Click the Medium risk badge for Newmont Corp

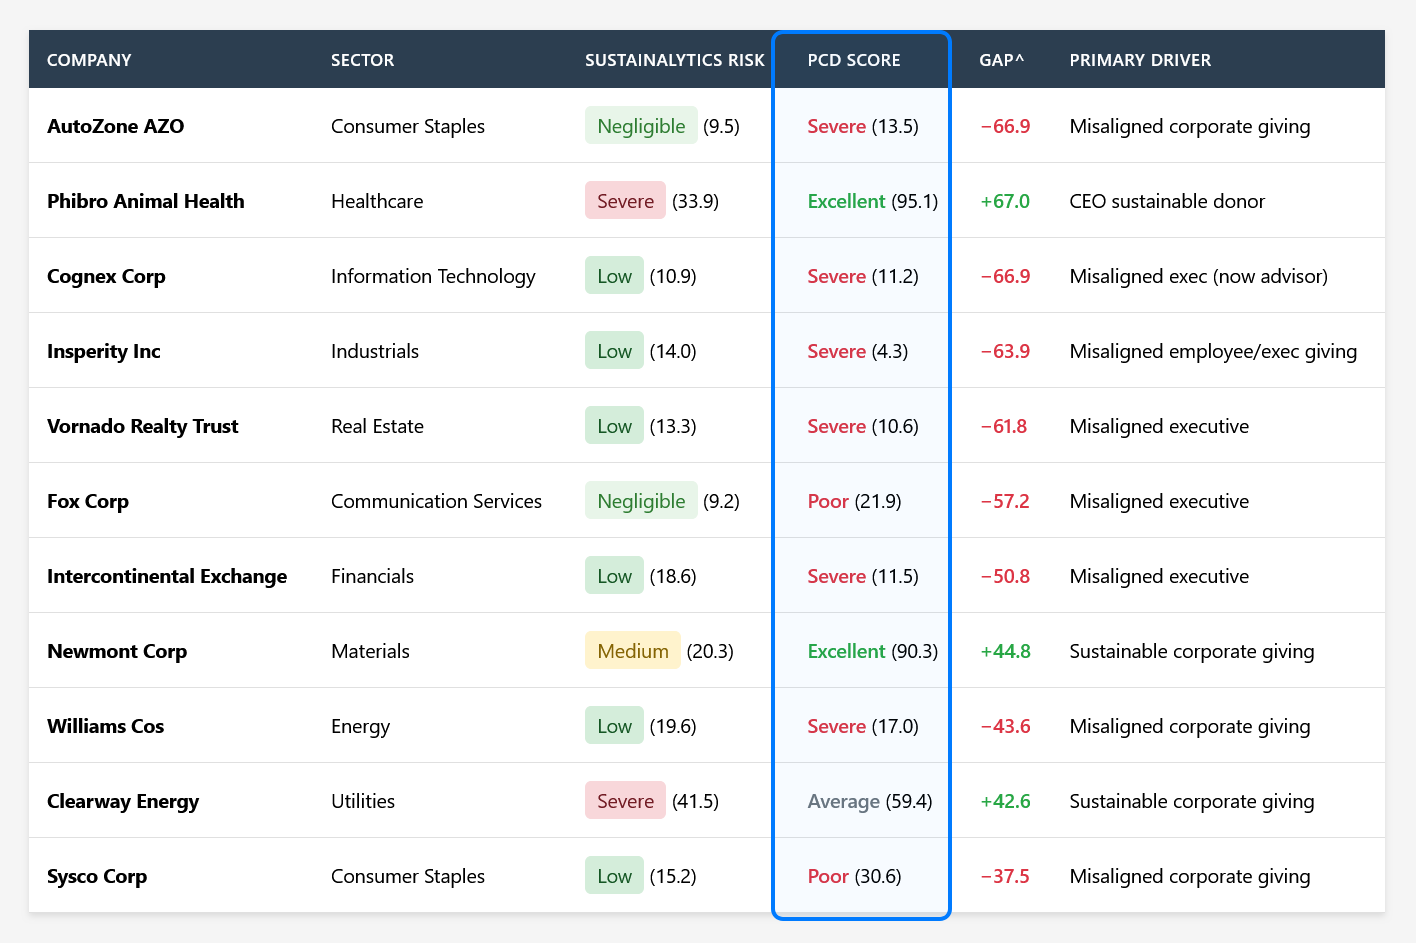pyautogui.click(x=633, y=651)
